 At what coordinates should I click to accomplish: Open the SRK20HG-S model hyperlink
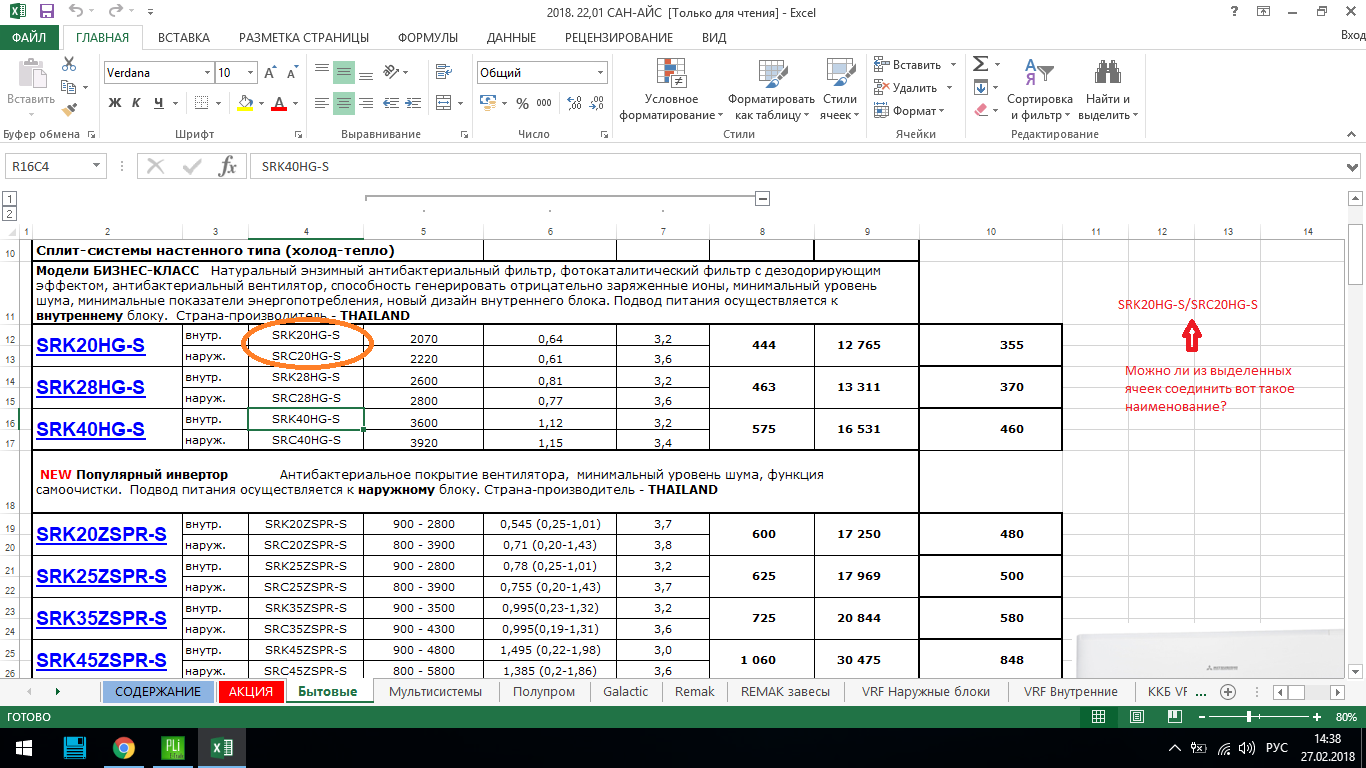[x=91, y=346]
